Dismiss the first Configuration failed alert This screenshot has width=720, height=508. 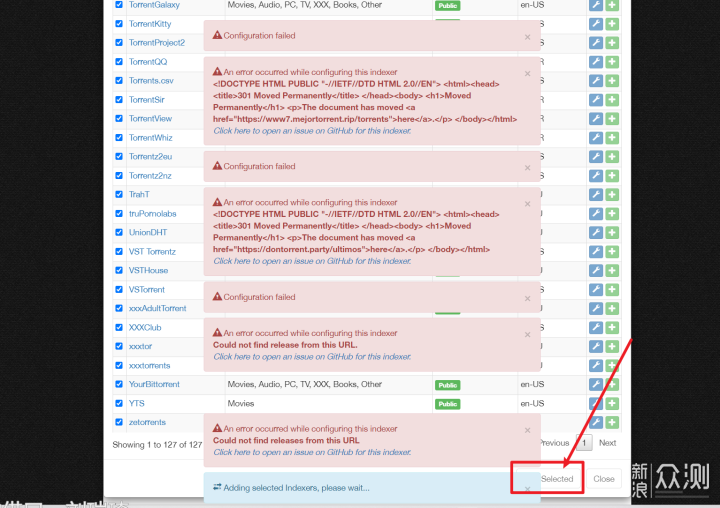pos(528,37)
